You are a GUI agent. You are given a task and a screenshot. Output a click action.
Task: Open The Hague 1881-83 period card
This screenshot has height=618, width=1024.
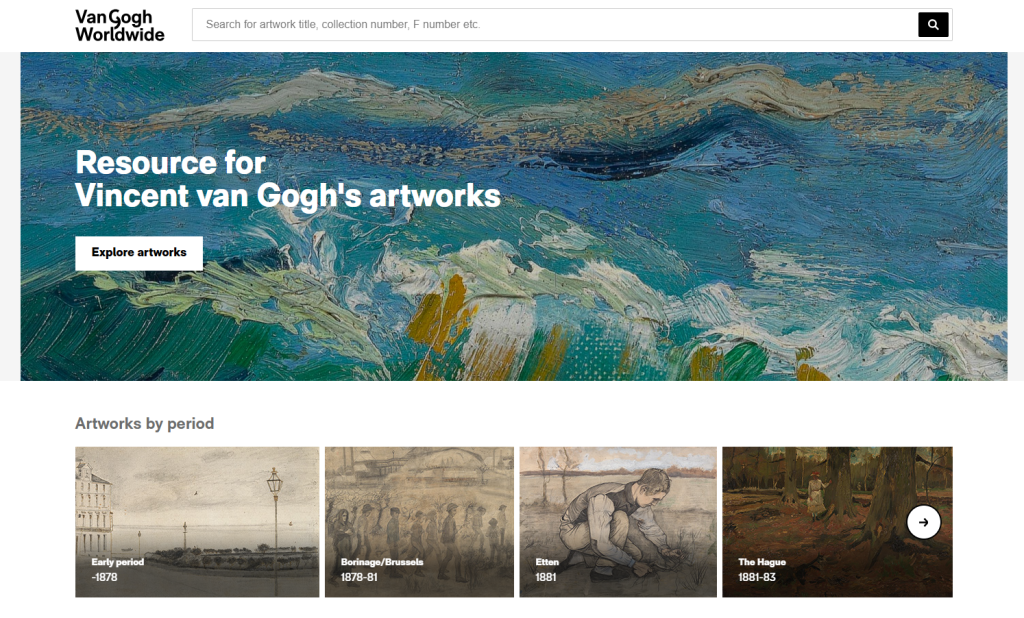837,522
